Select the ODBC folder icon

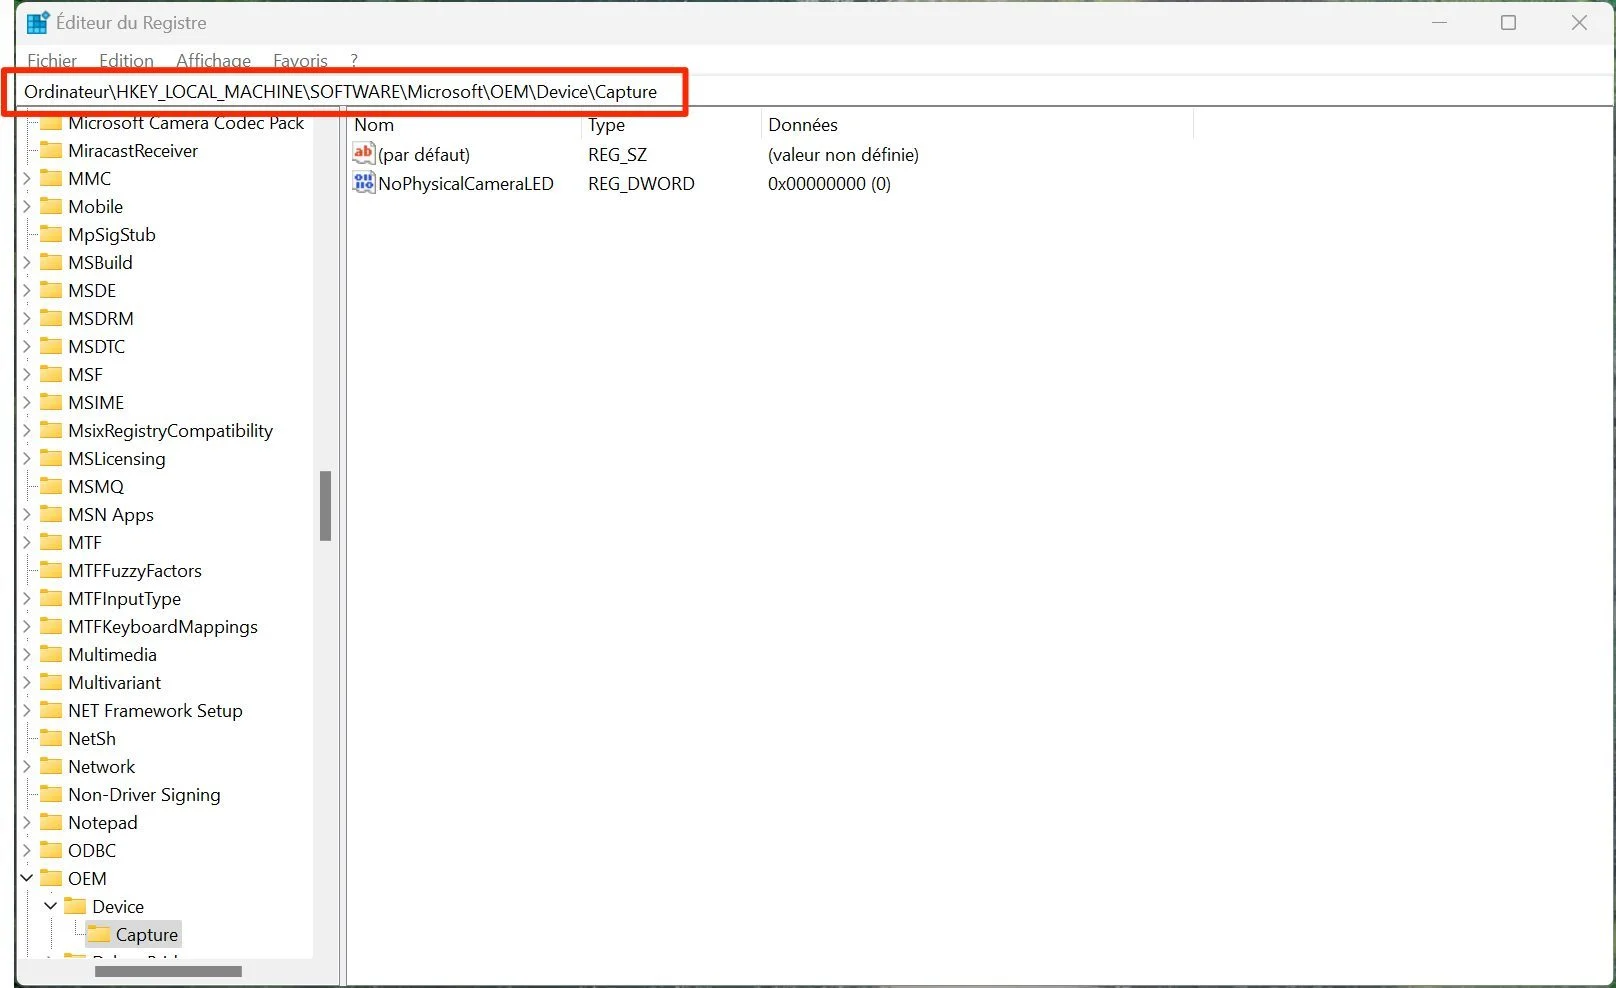coord(51,850)
